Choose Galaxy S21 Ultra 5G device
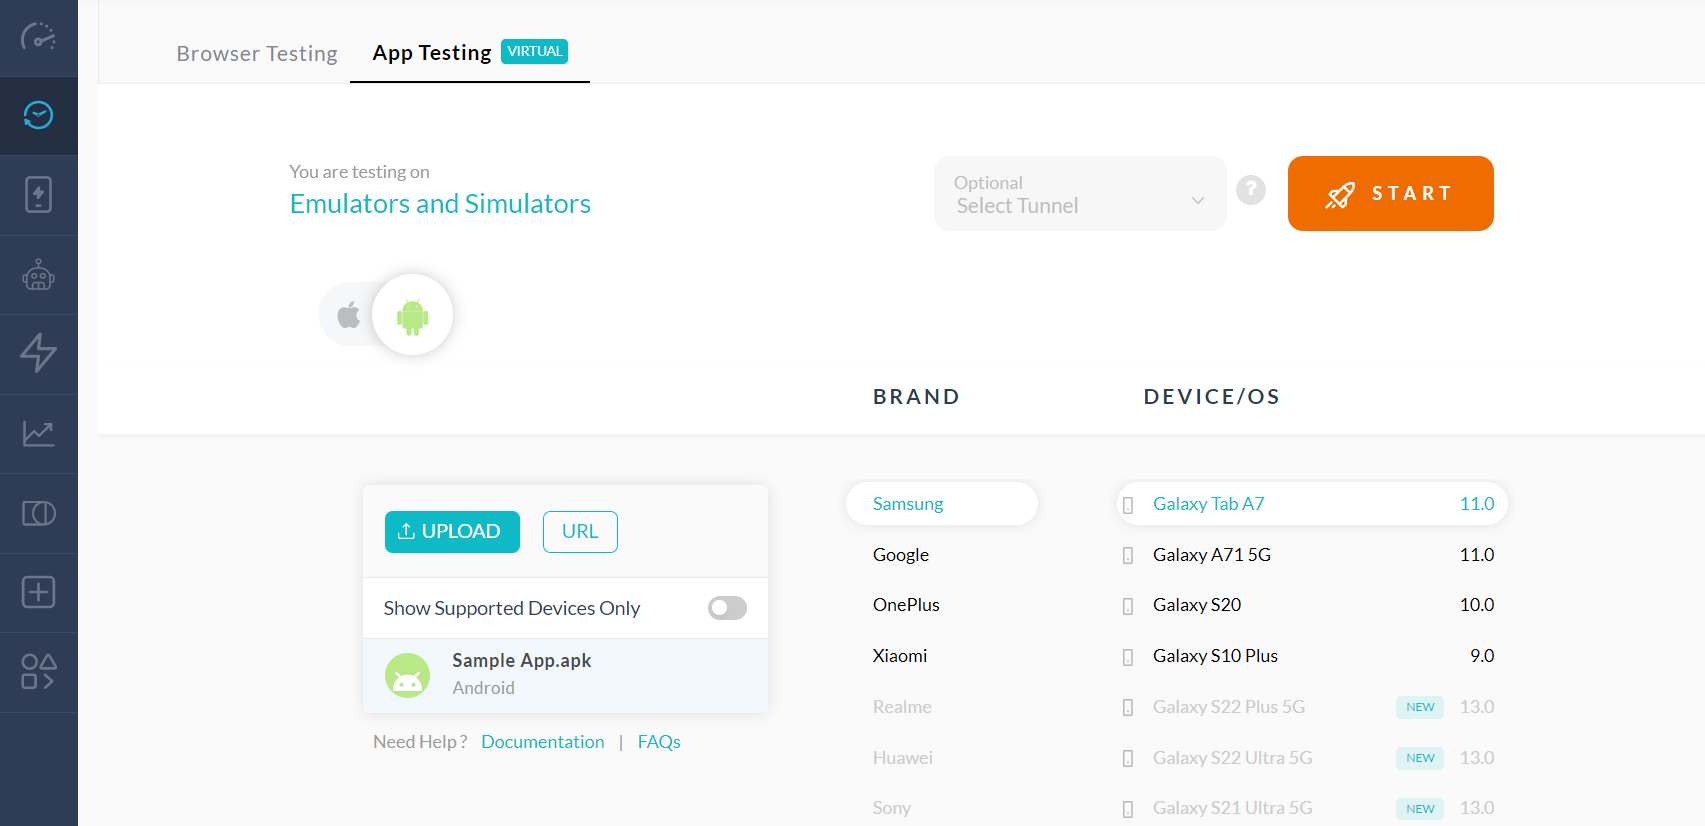The width and height of the screenshot is (1705, 826). 1312,808
